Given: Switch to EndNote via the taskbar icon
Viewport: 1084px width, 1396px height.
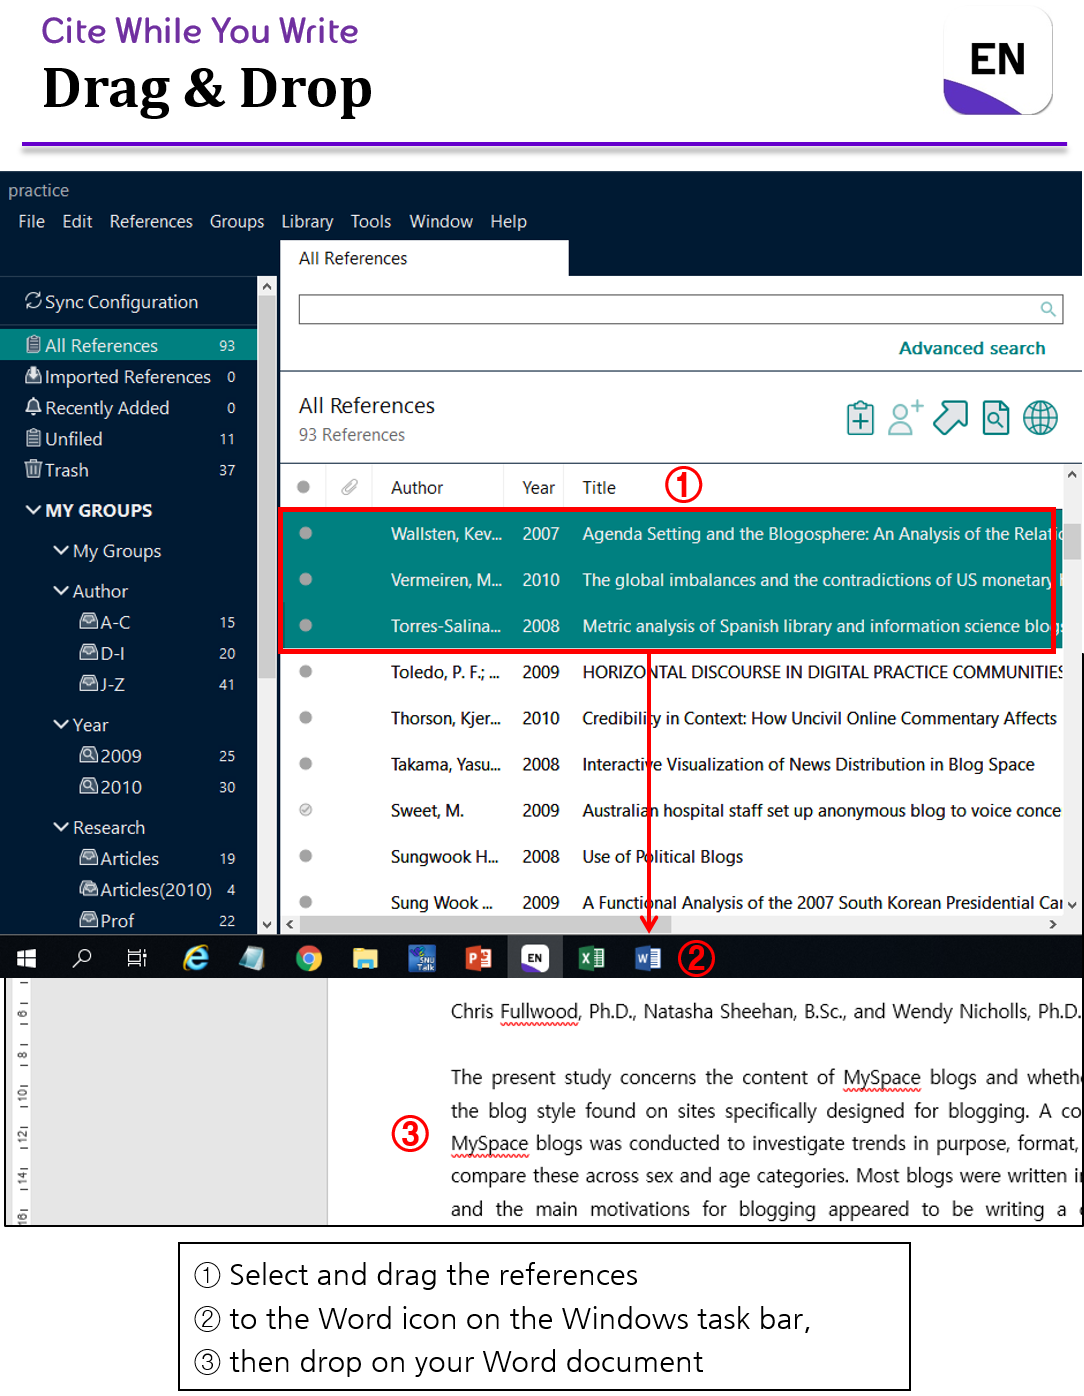Looking at the screenshot, I should pyautogui.click(x=535, y=958).
